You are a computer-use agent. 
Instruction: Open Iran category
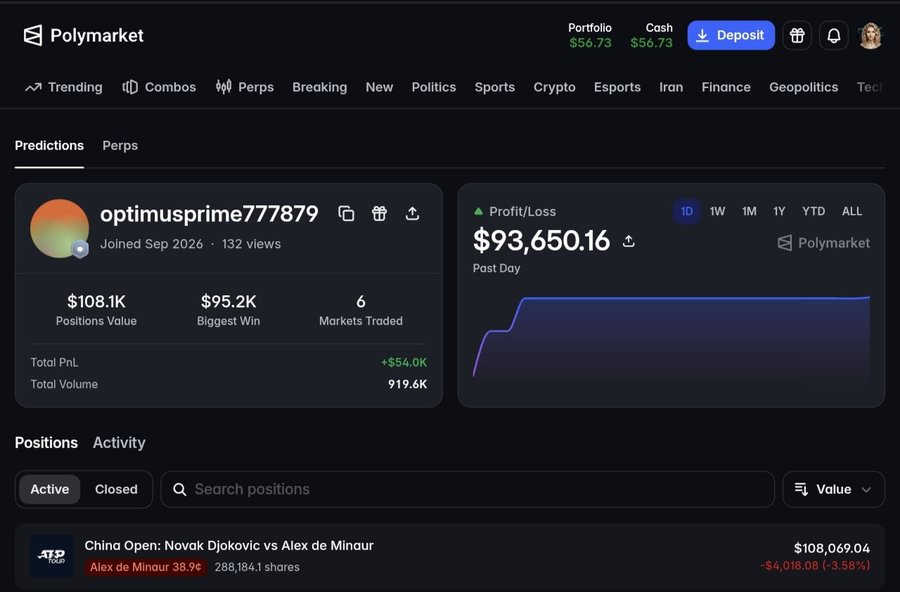[x=671, y=87]
